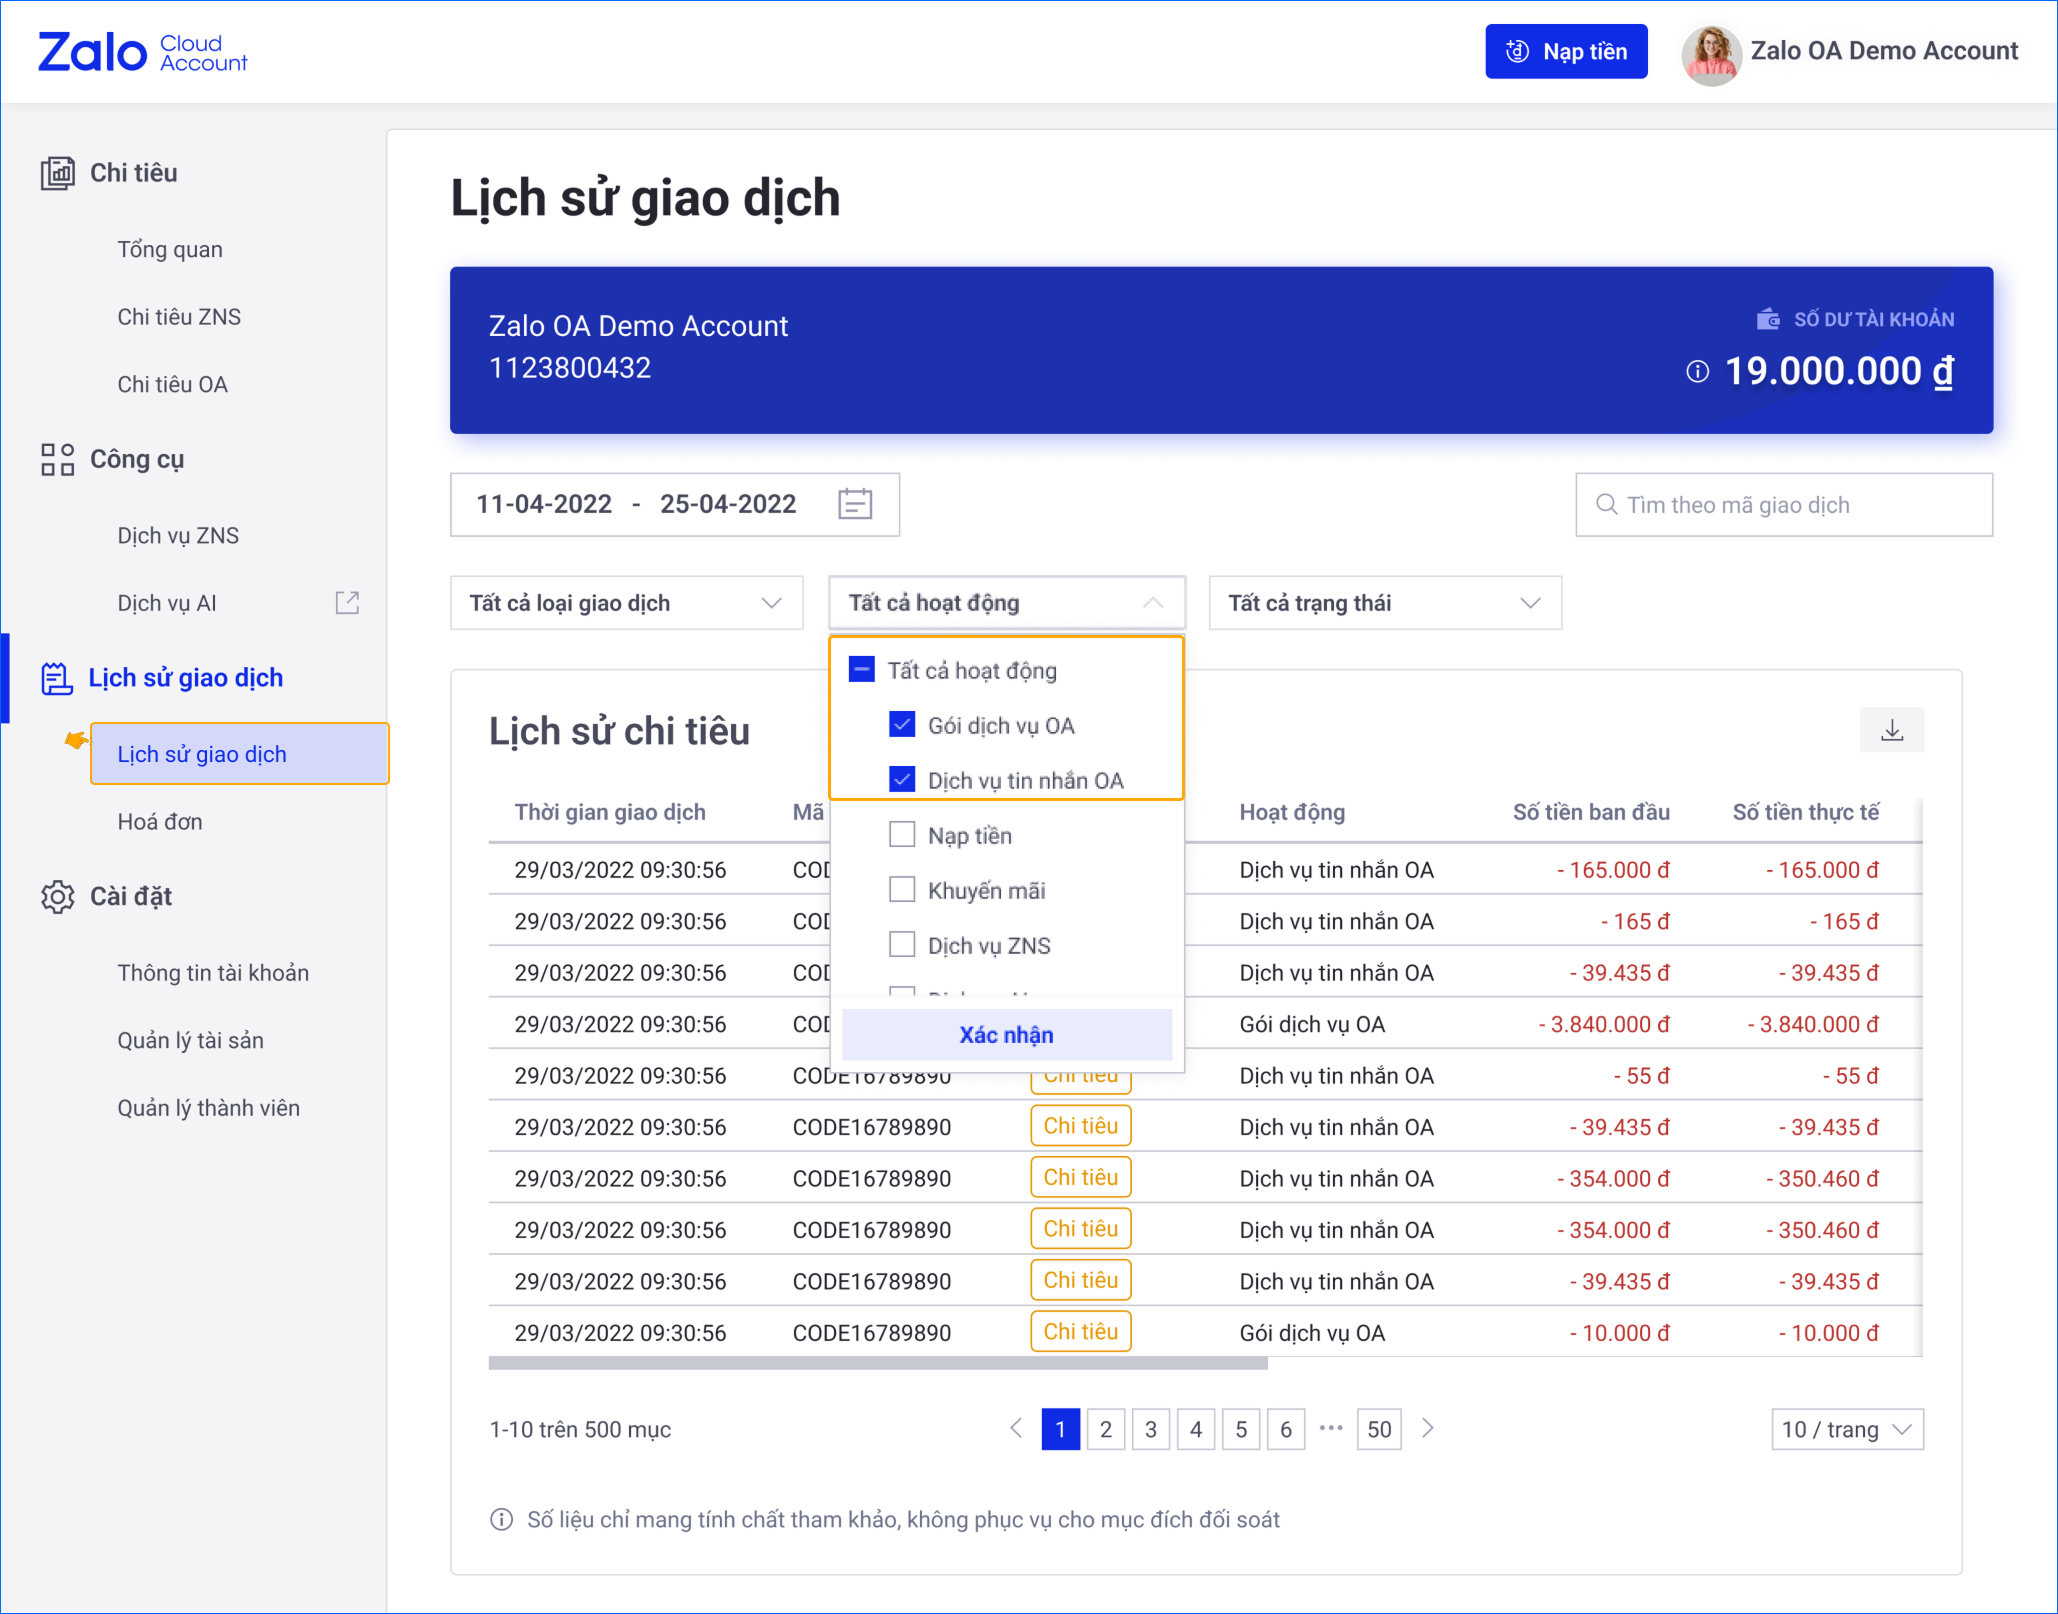2058x1614 pixels.
Task: Open the Tất cả trạng thái dropdown
Action: click(x=1384, y=603)
